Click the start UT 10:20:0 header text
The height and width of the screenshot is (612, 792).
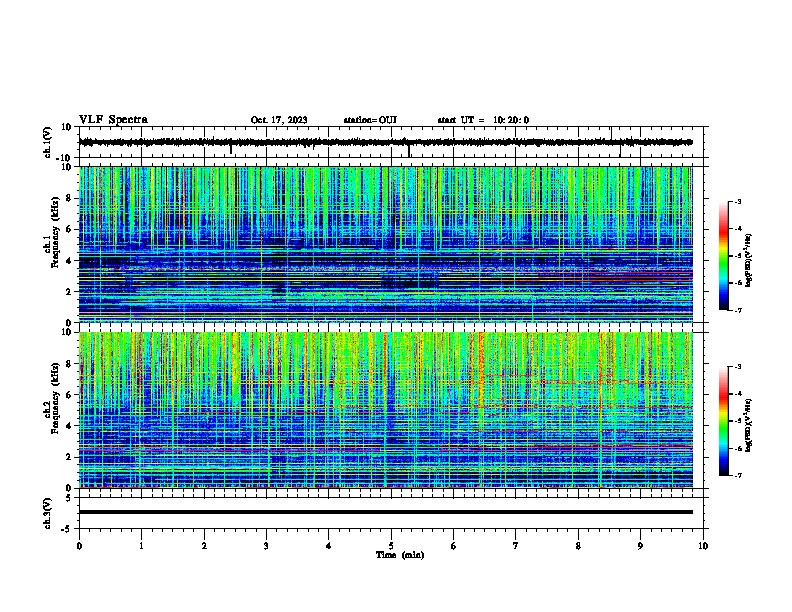pyautogui.click(x=483, y=120)
